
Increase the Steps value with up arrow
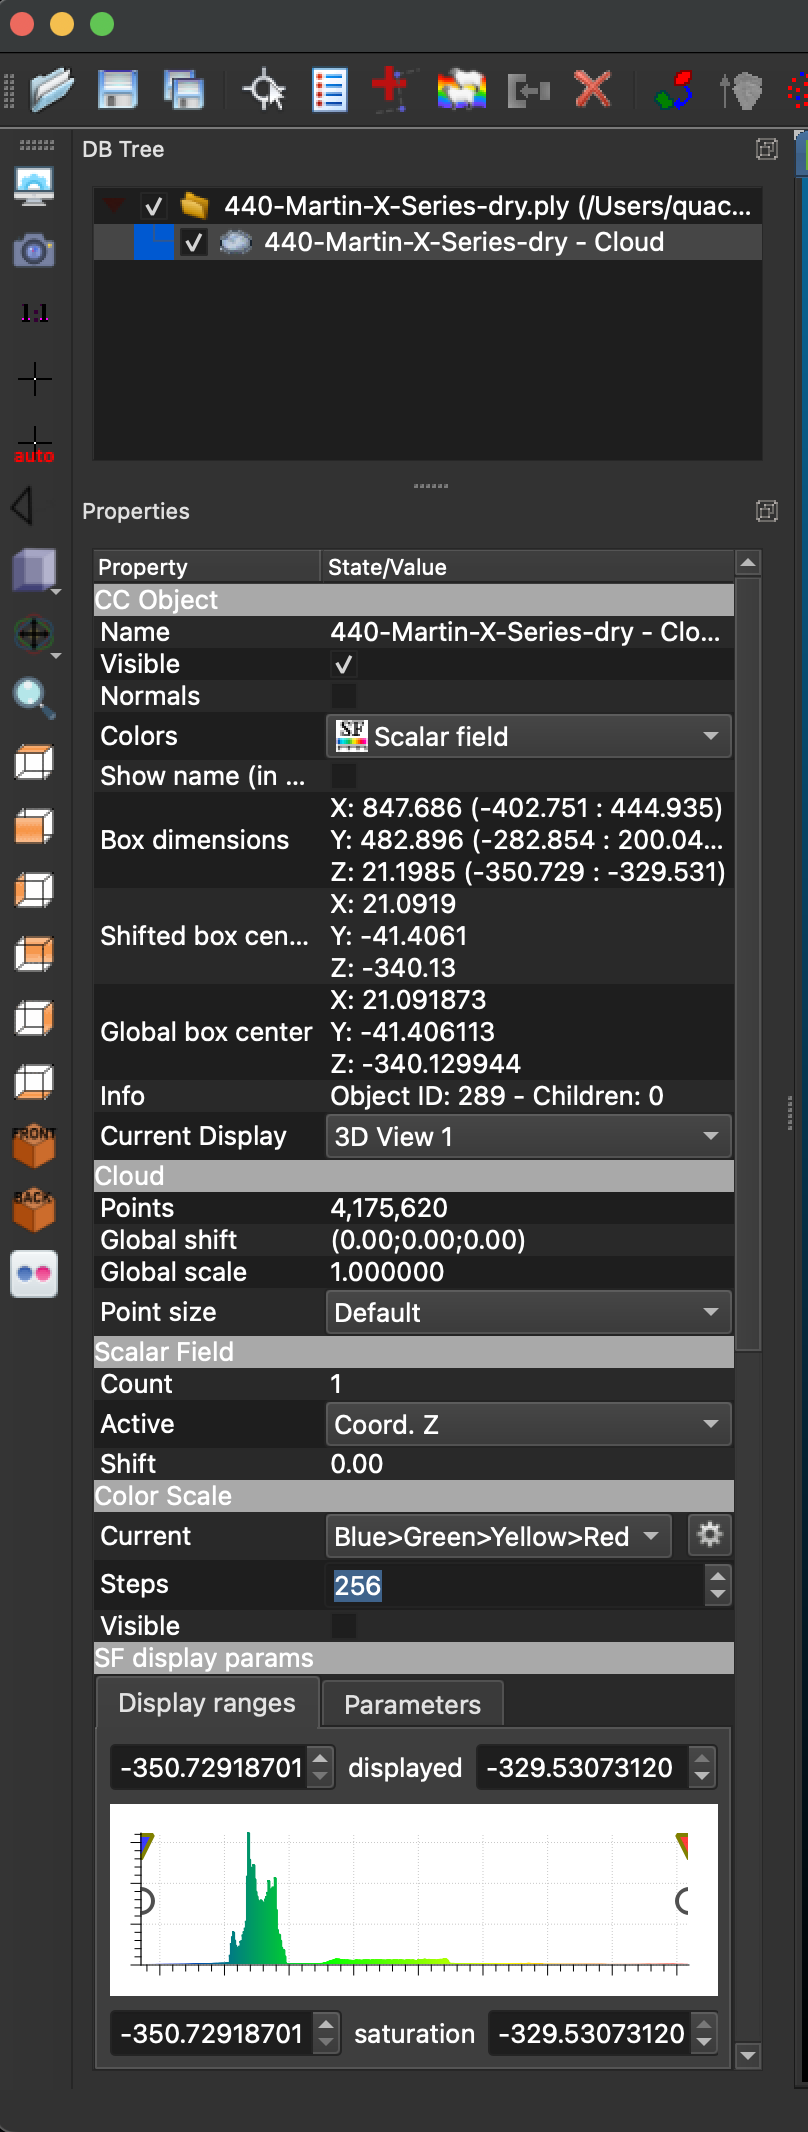point(717,1576)
